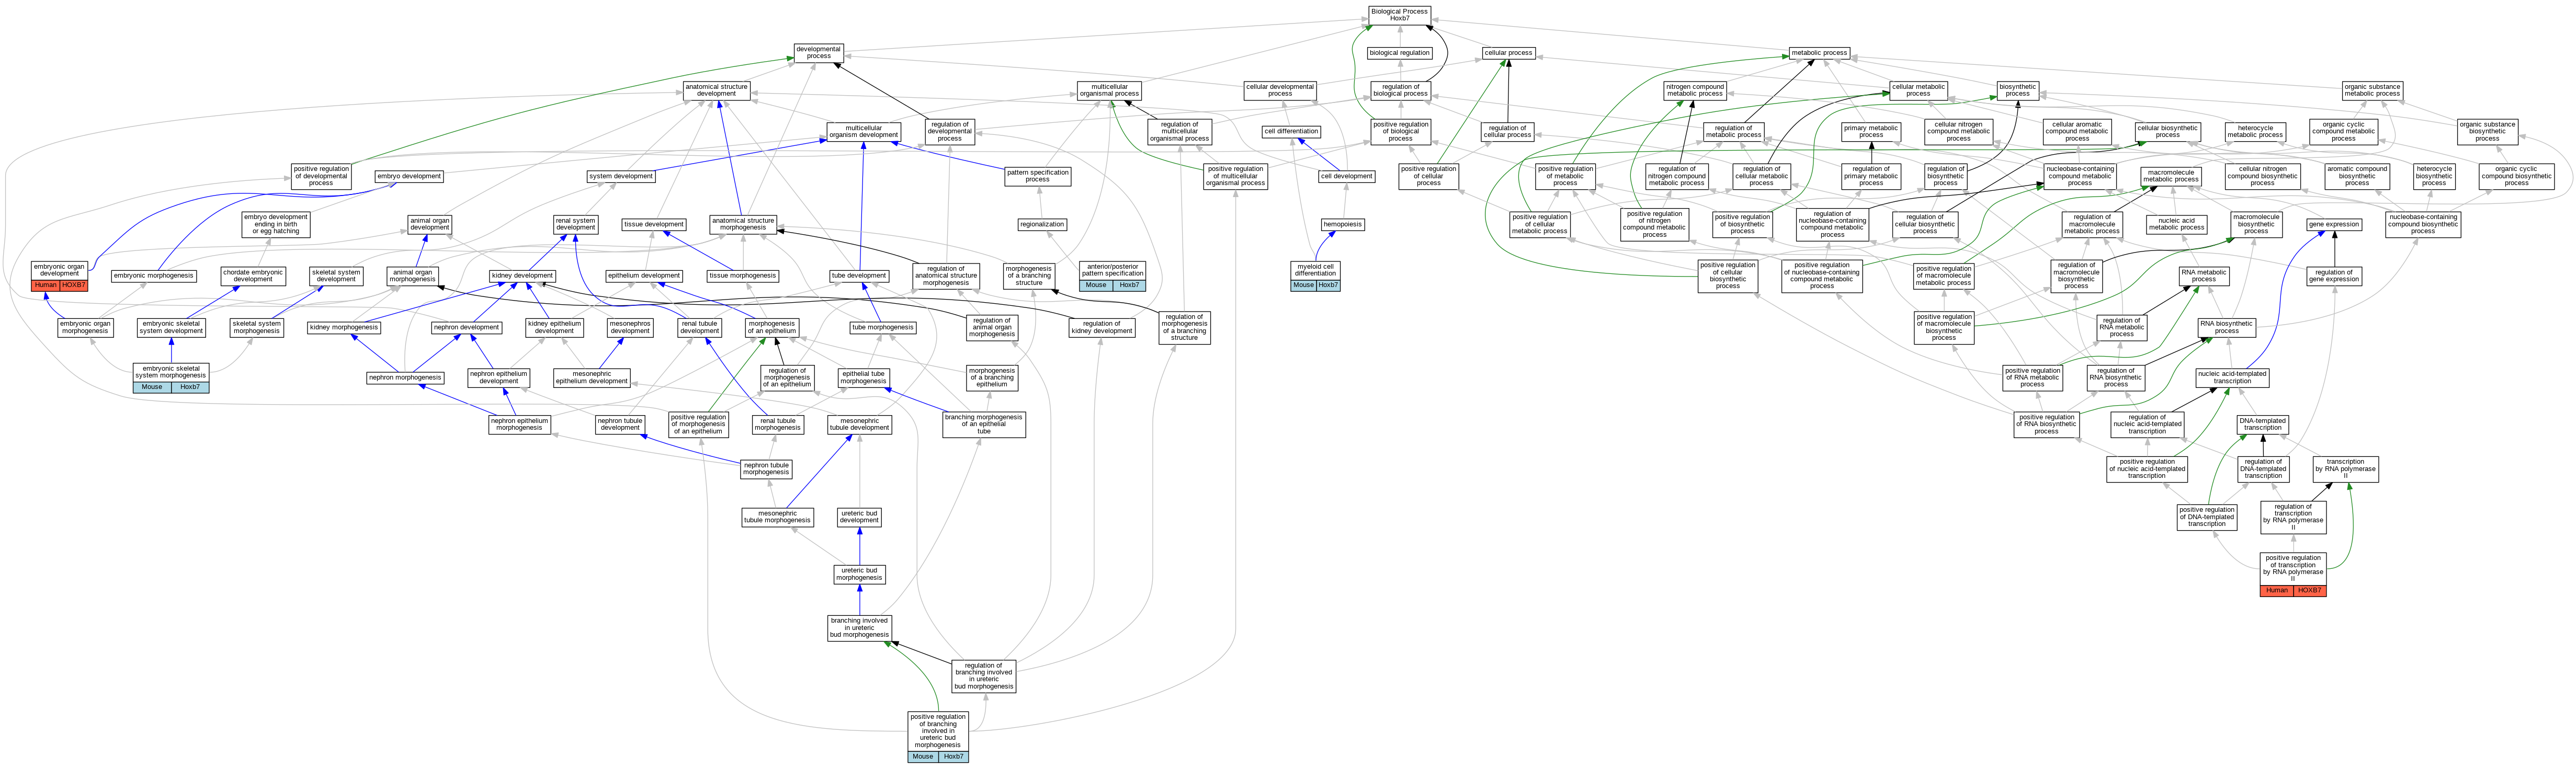
Task: Click the "chordate embryonic development" node
Action: pyautogui.click(x=253, y=276)
